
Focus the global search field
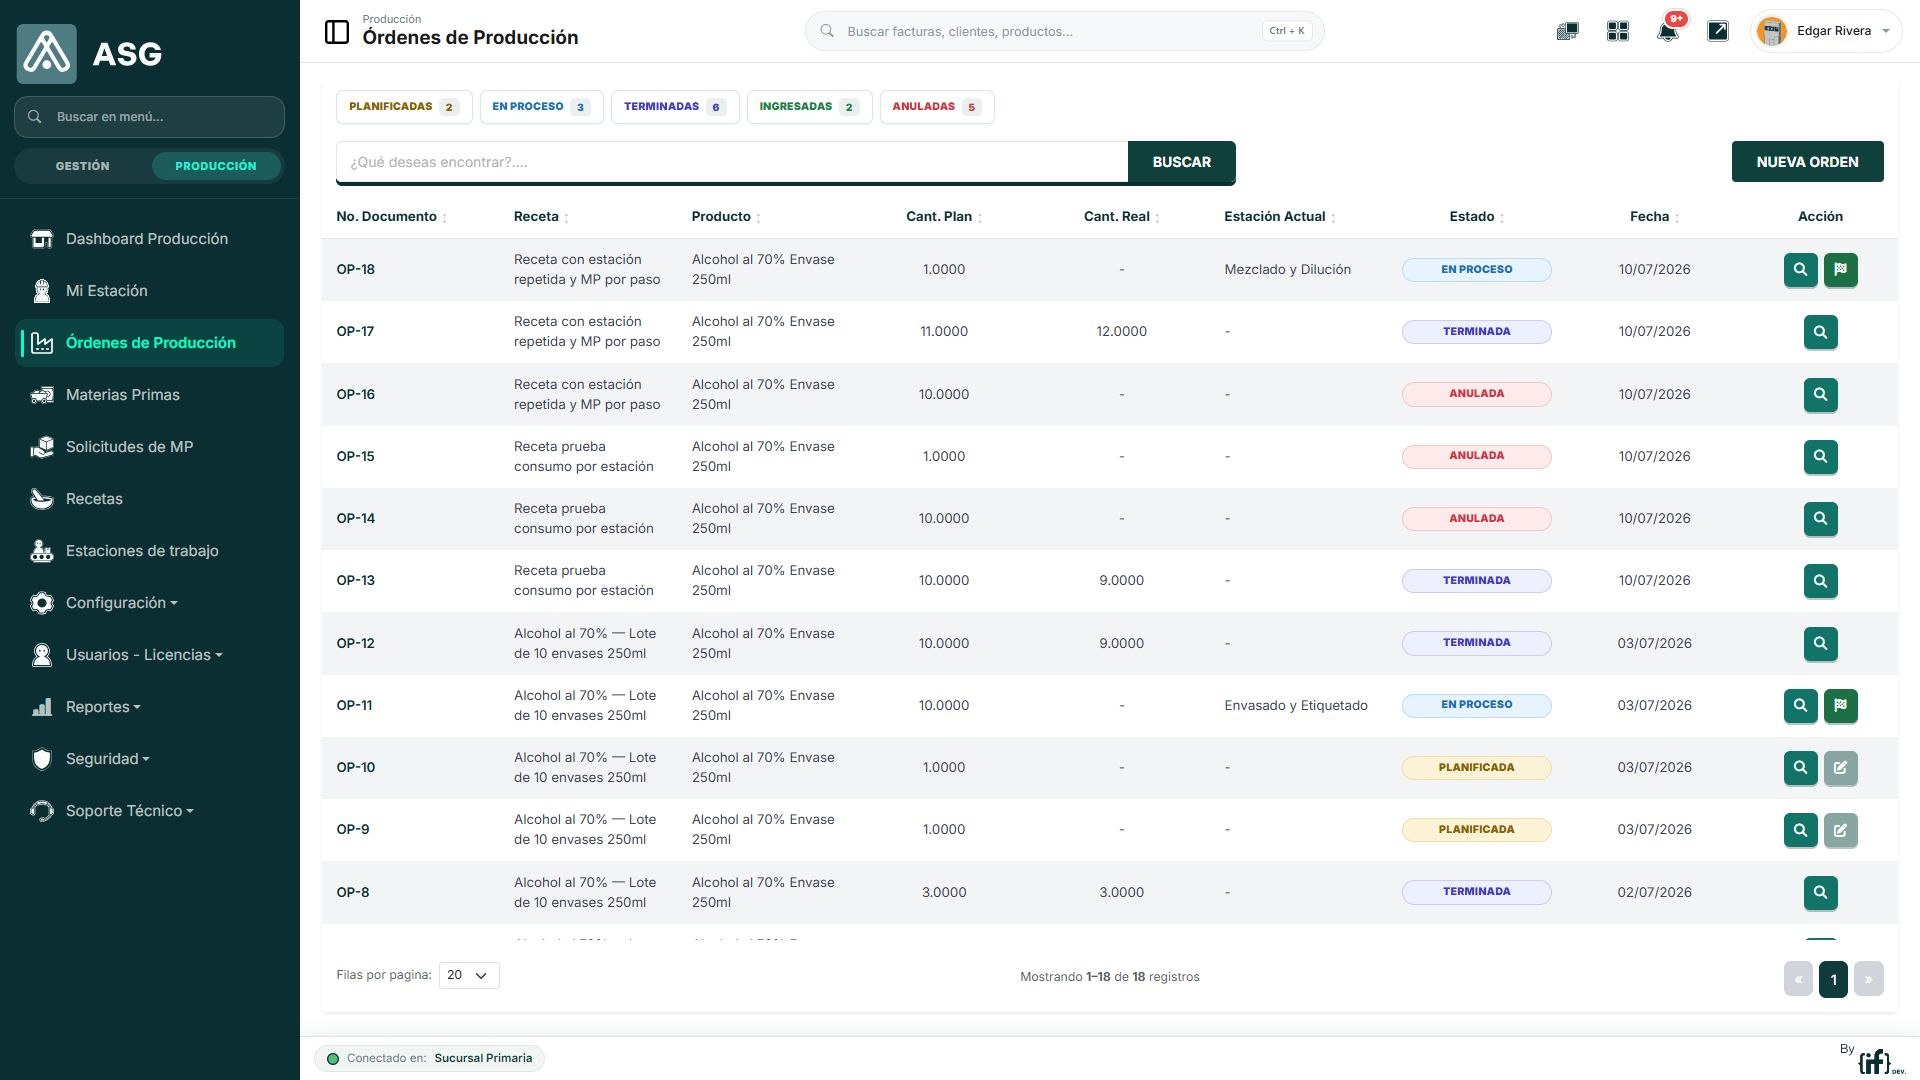pos(1064,31)
